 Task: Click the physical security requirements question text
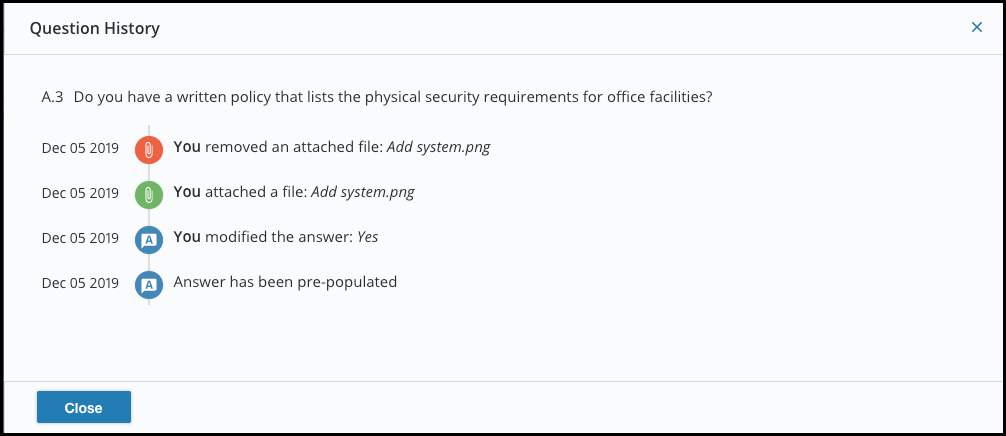pos(393,97)
